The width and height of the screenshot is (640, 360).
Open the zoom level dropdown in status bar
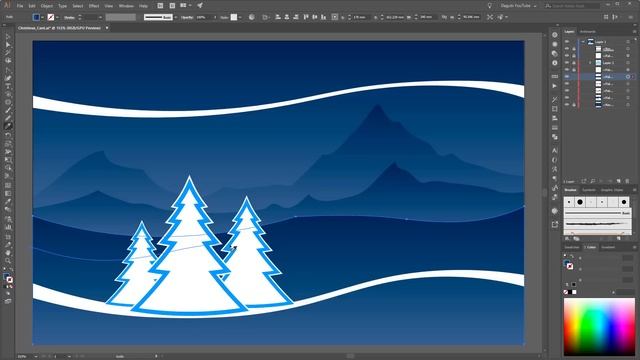coord(36,356)
